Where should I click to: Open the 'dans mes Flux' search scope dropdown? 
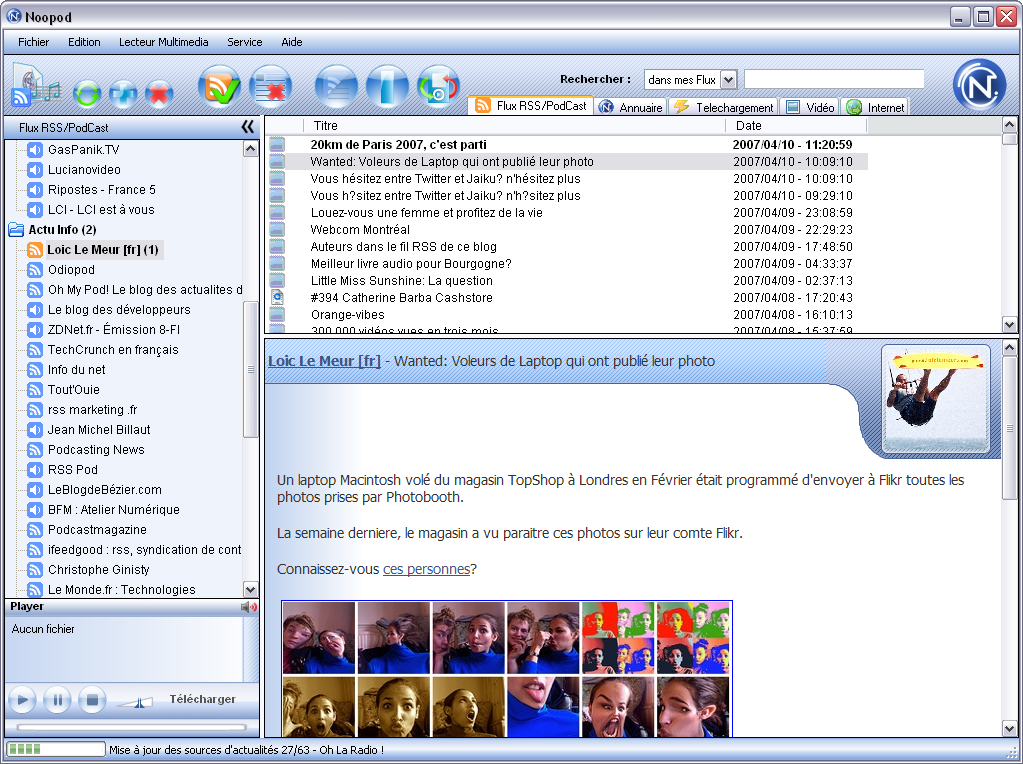(729, 80)
